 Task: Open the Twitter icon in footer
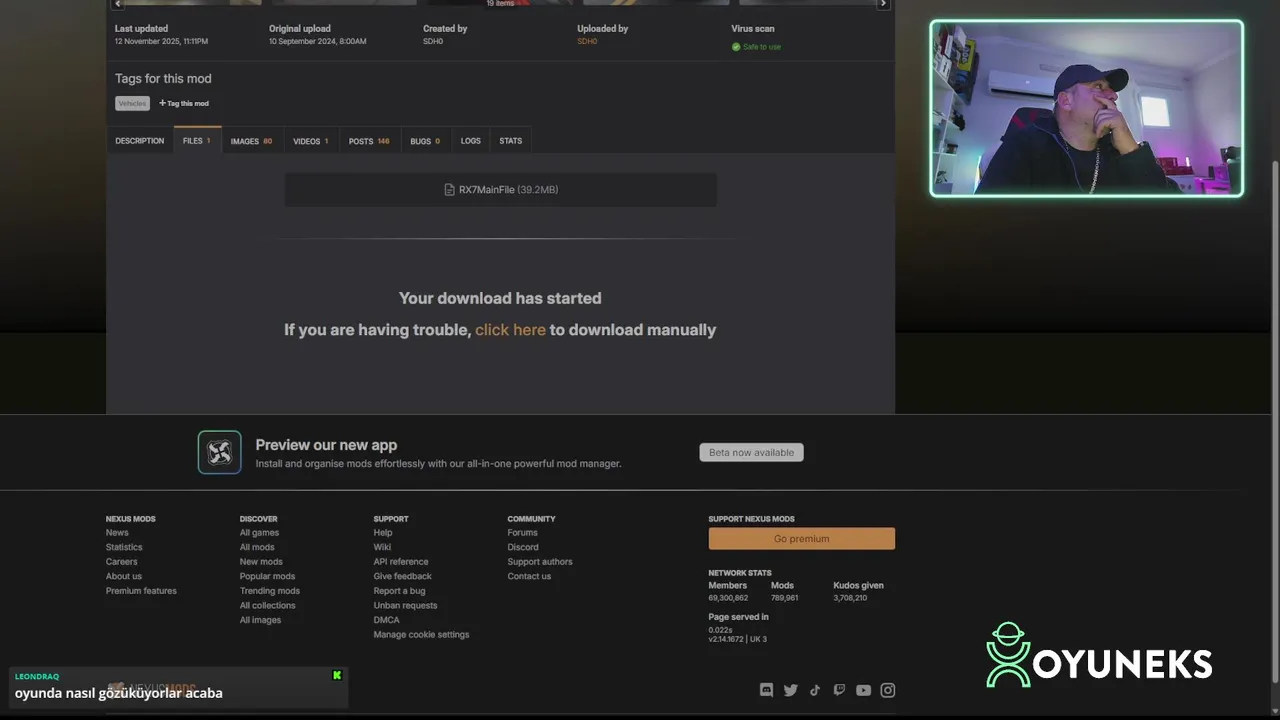coord(790,690)
